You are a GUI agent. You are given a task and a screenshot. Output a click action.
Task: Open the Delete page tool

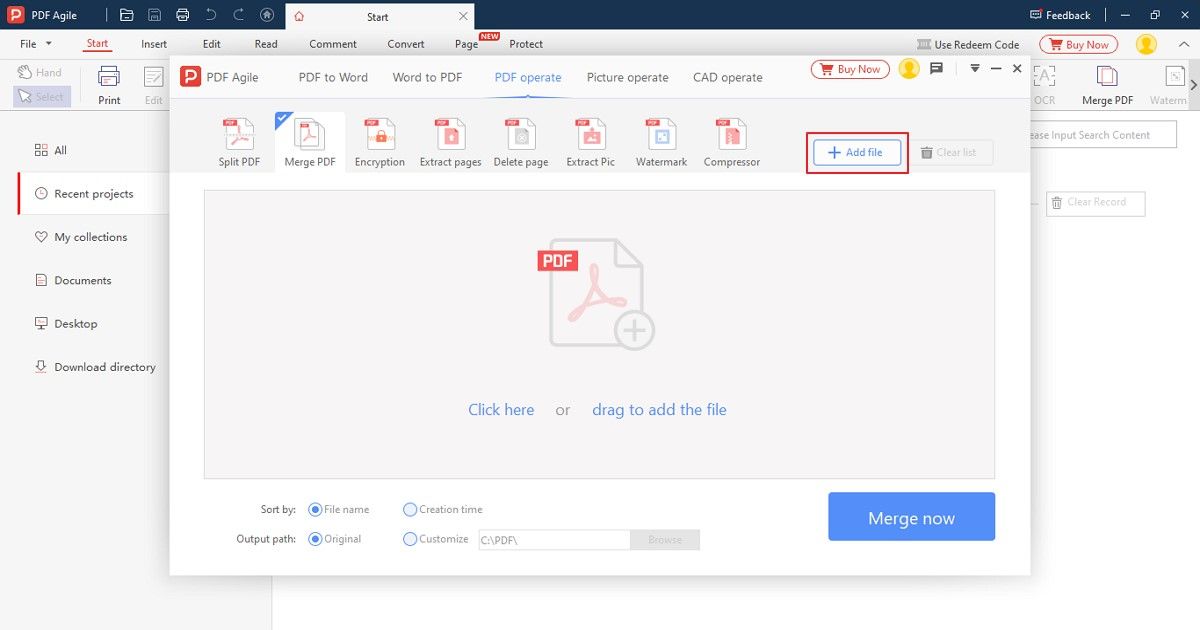pos(521,142)
